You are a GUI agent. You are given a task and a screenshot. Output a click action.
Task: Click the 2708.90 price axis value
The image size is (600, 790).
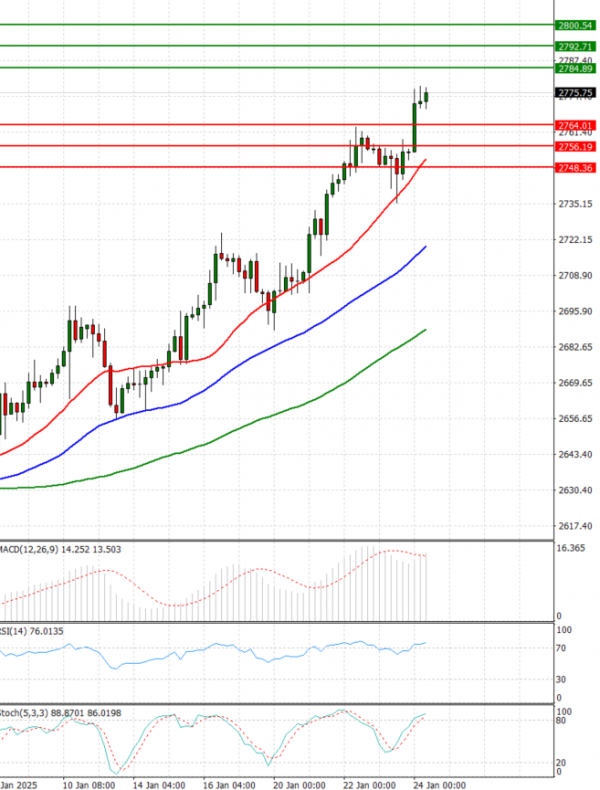point(575,275)
